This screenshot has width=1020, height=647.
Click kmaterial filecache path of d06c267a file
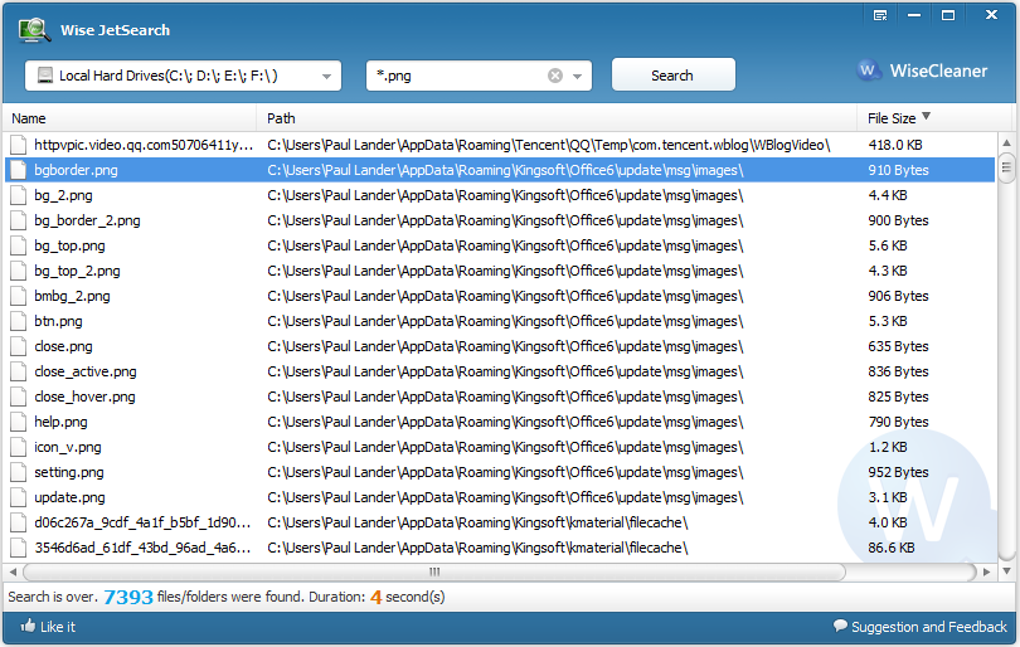(x=477, y=523)
